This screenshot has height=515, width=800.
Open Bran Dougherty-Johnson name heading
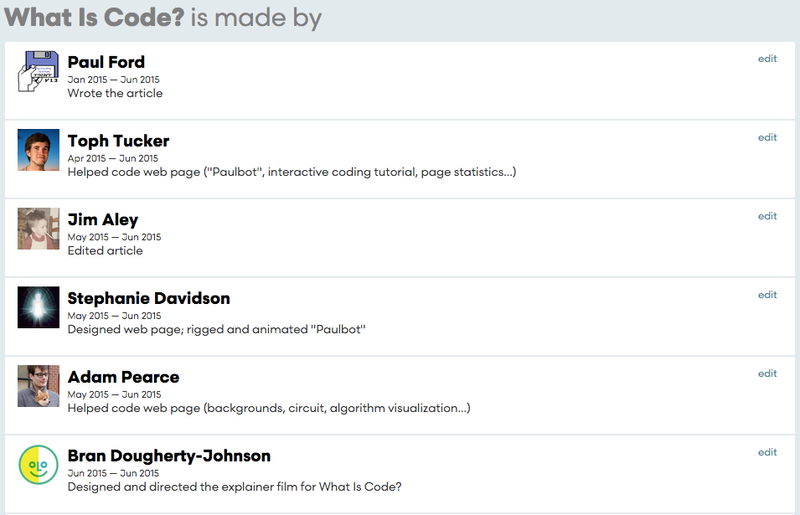pos(169,456)
